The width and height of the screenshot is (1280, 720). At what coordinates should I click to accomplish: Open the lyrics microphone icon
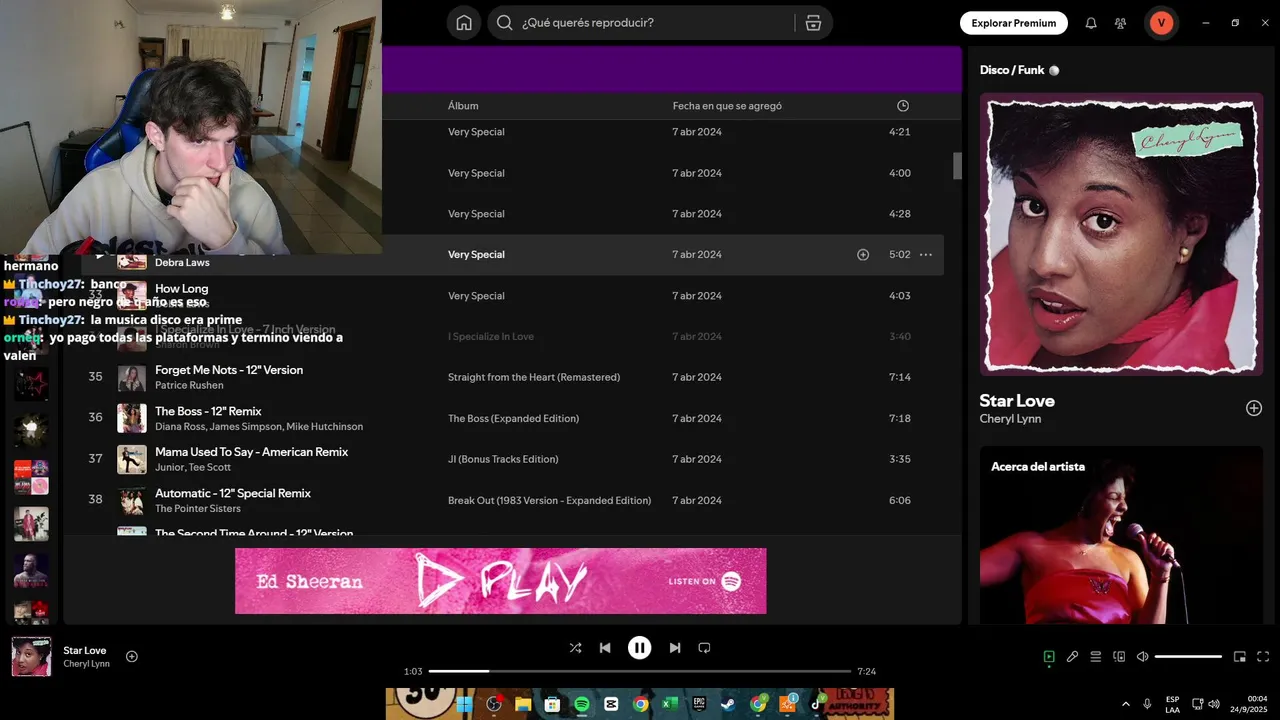1072,657
